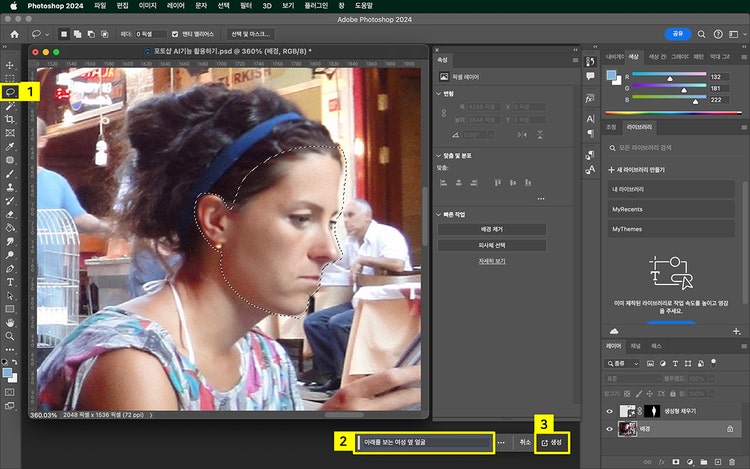
Task: Open the search magnifier icon at top right
Action: click(x=702, y=33)
